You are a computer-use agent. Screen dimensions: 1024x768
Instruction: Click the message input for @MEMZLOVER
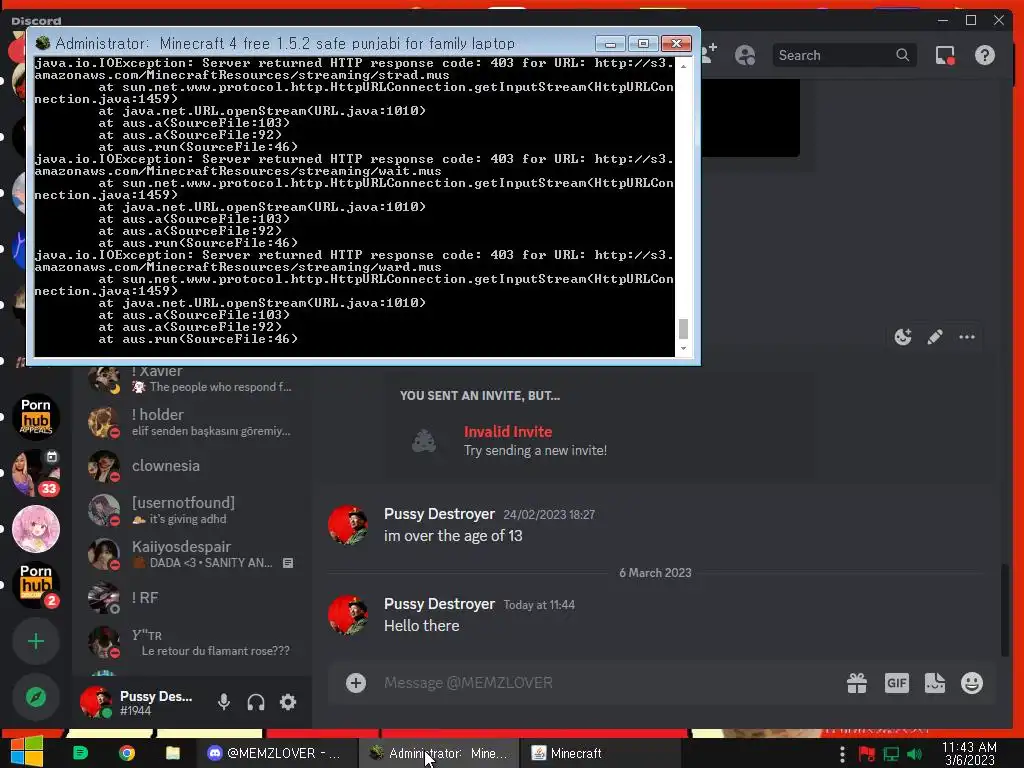[x=607, y=683]
